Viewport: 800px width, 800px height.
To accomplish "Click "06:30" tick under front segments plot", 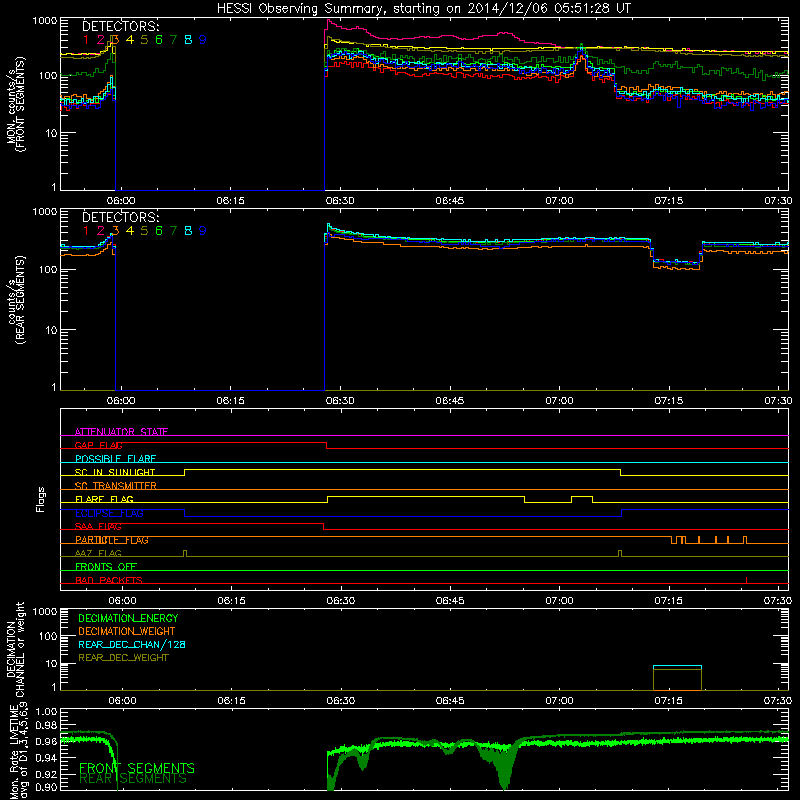I will (340, 201).
